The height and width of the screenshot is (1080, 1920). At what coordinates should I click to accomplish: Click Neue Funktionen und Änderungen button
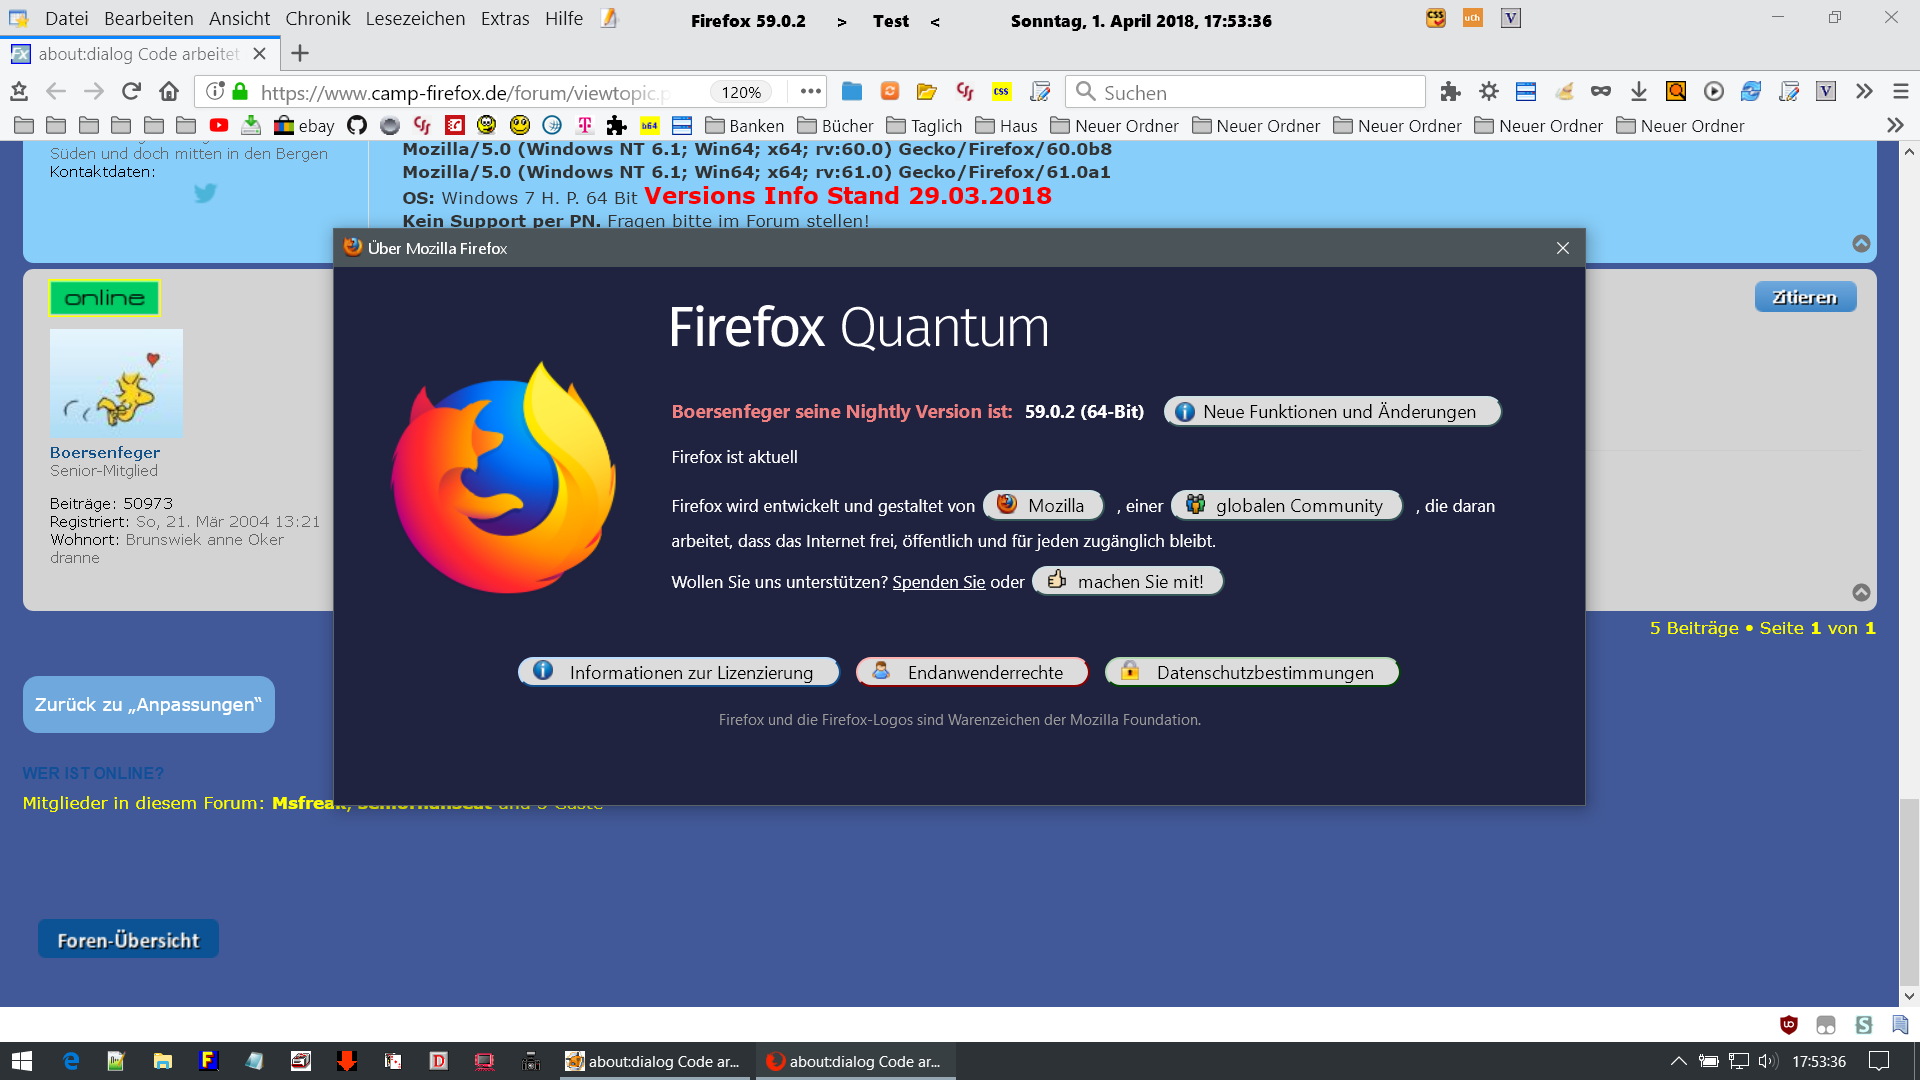[x=1331, y=412]
